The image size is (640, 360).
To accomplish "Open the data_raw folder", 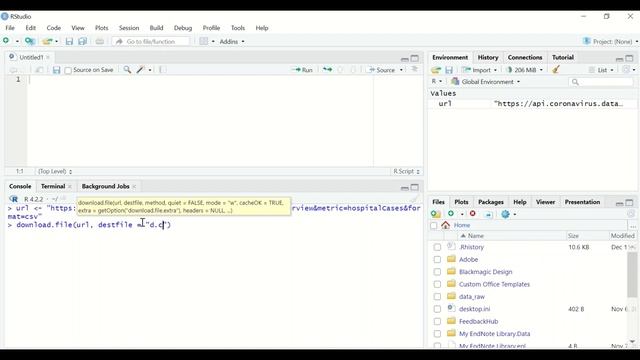I will (x=472, y=296).
